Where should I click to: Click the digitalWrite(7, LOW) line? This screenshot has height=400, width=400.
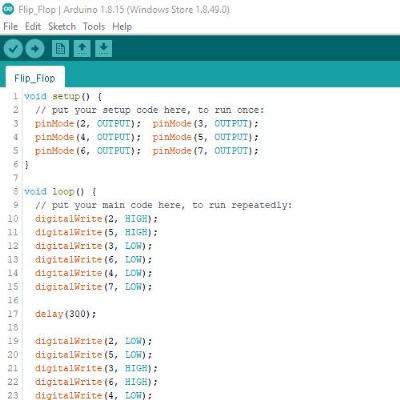(x=94, y=287)
